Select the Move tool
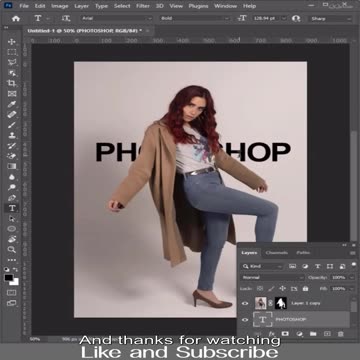Viewport: 360px width, 360px height. (x=12, y=42)
